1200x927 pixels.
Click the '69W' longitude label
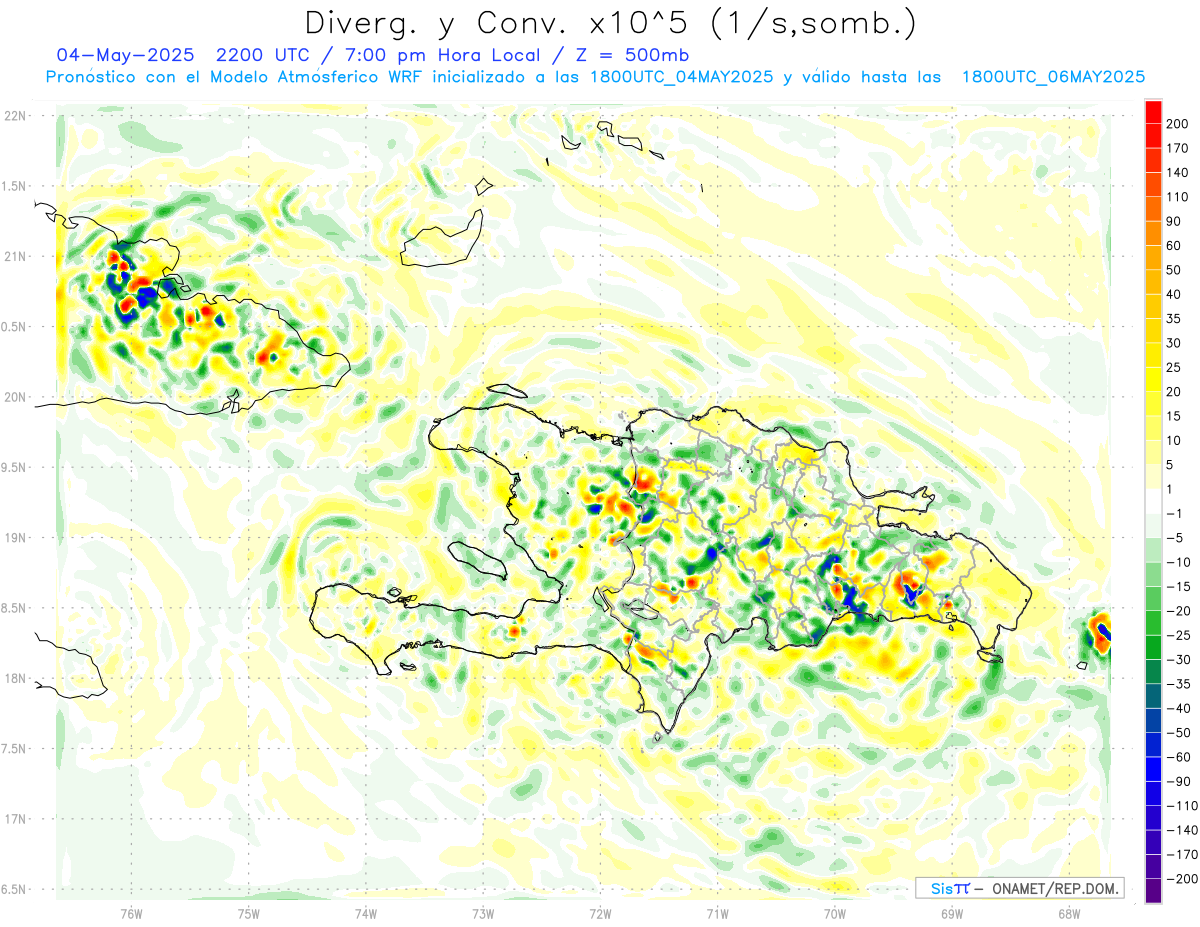pyautogui.click(x=952, y=914)
